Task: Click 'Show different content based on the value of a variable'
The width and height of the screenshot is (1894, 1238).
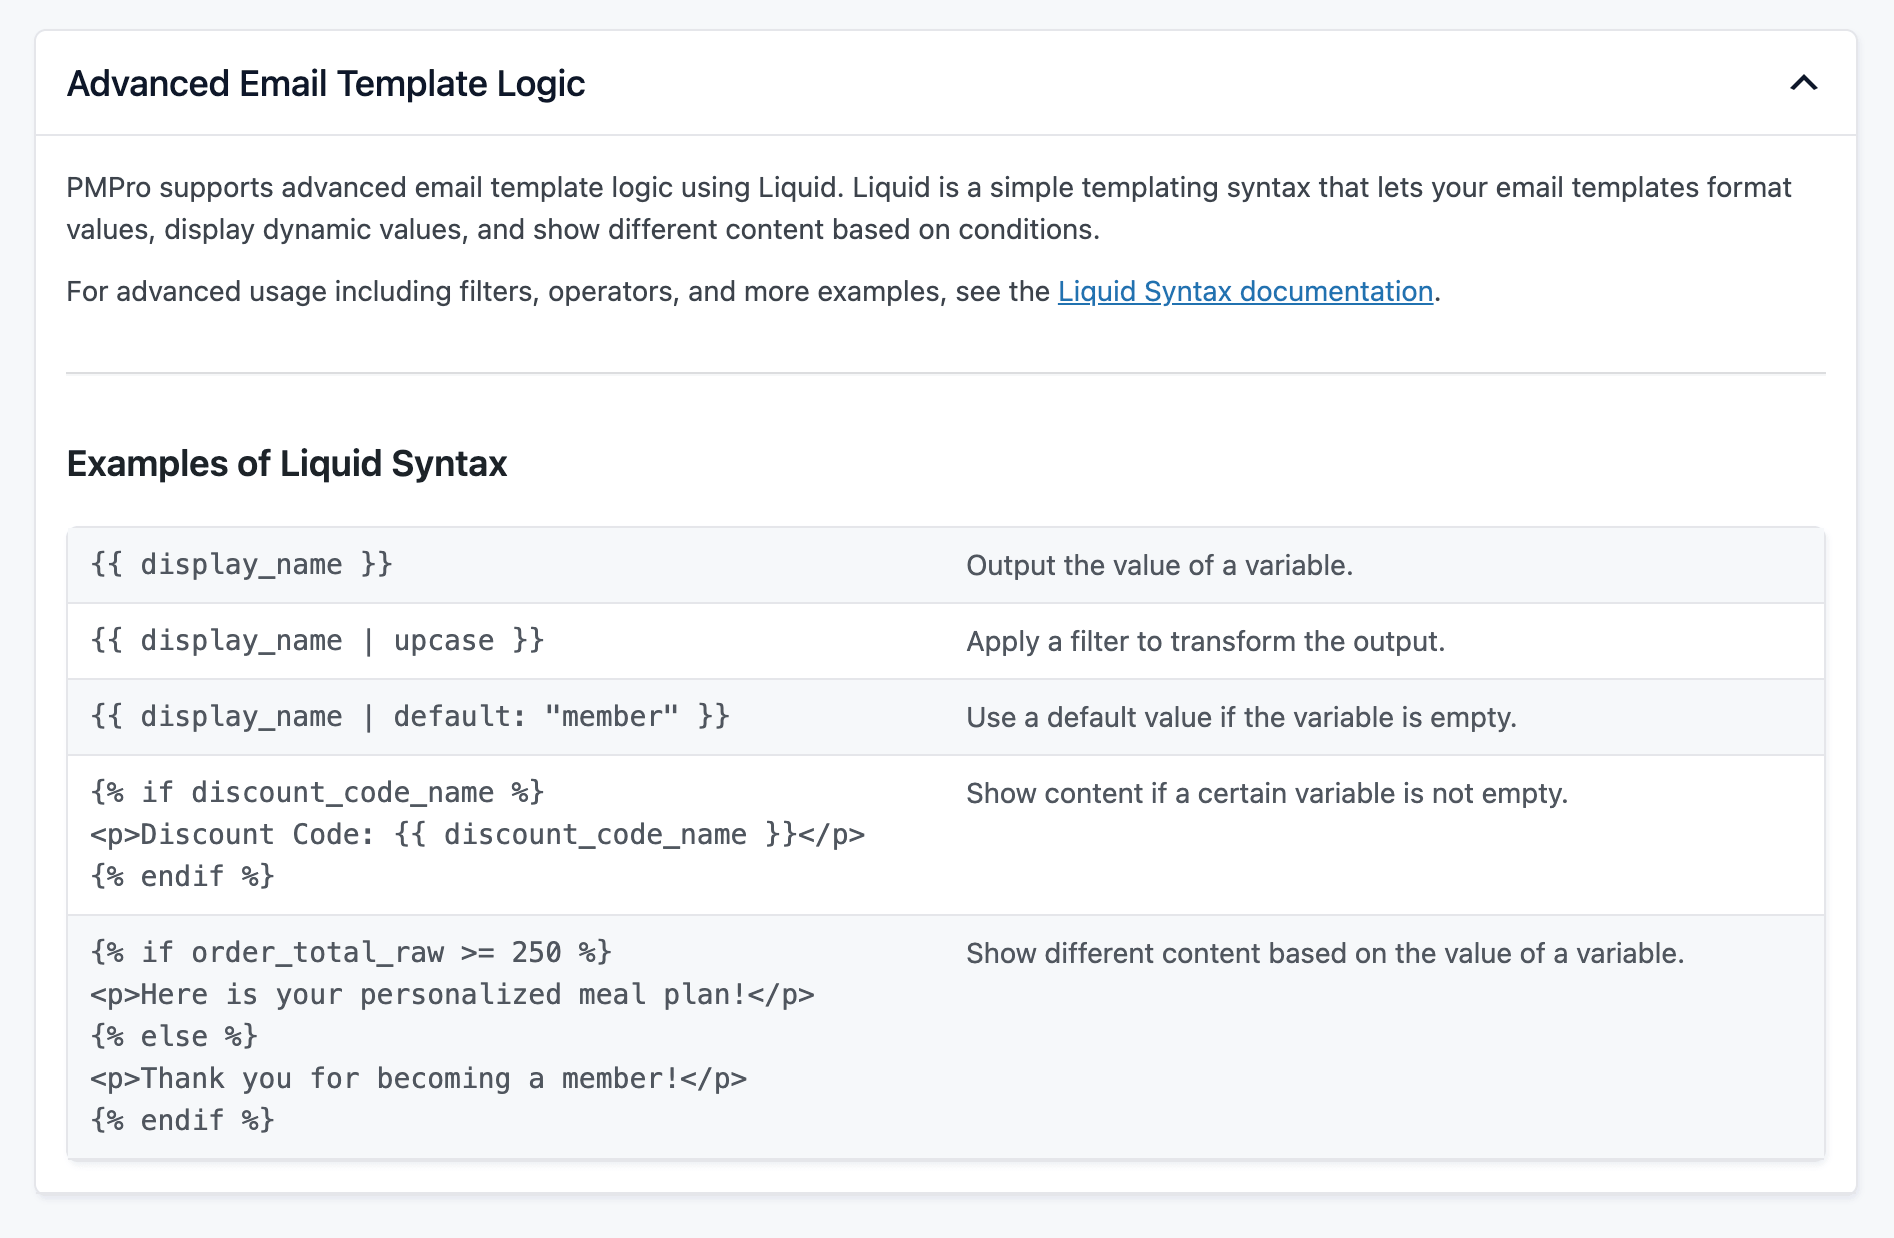Action: (1325, 952)
